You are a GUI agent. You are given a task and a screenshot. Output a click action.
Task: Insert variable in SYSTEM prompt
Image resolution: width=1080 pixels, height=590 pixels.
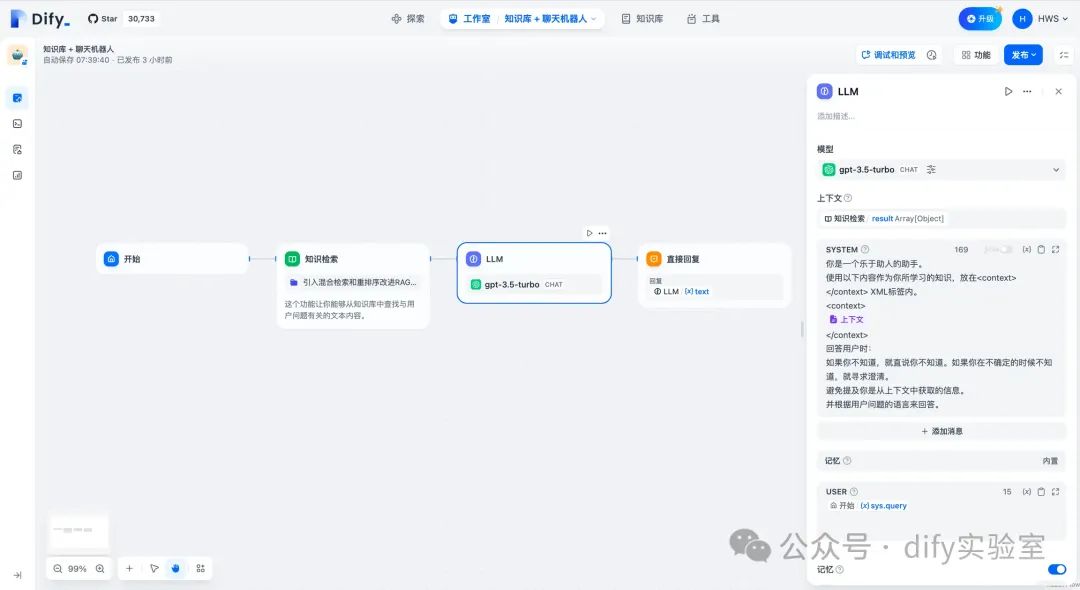[1026, 249]
